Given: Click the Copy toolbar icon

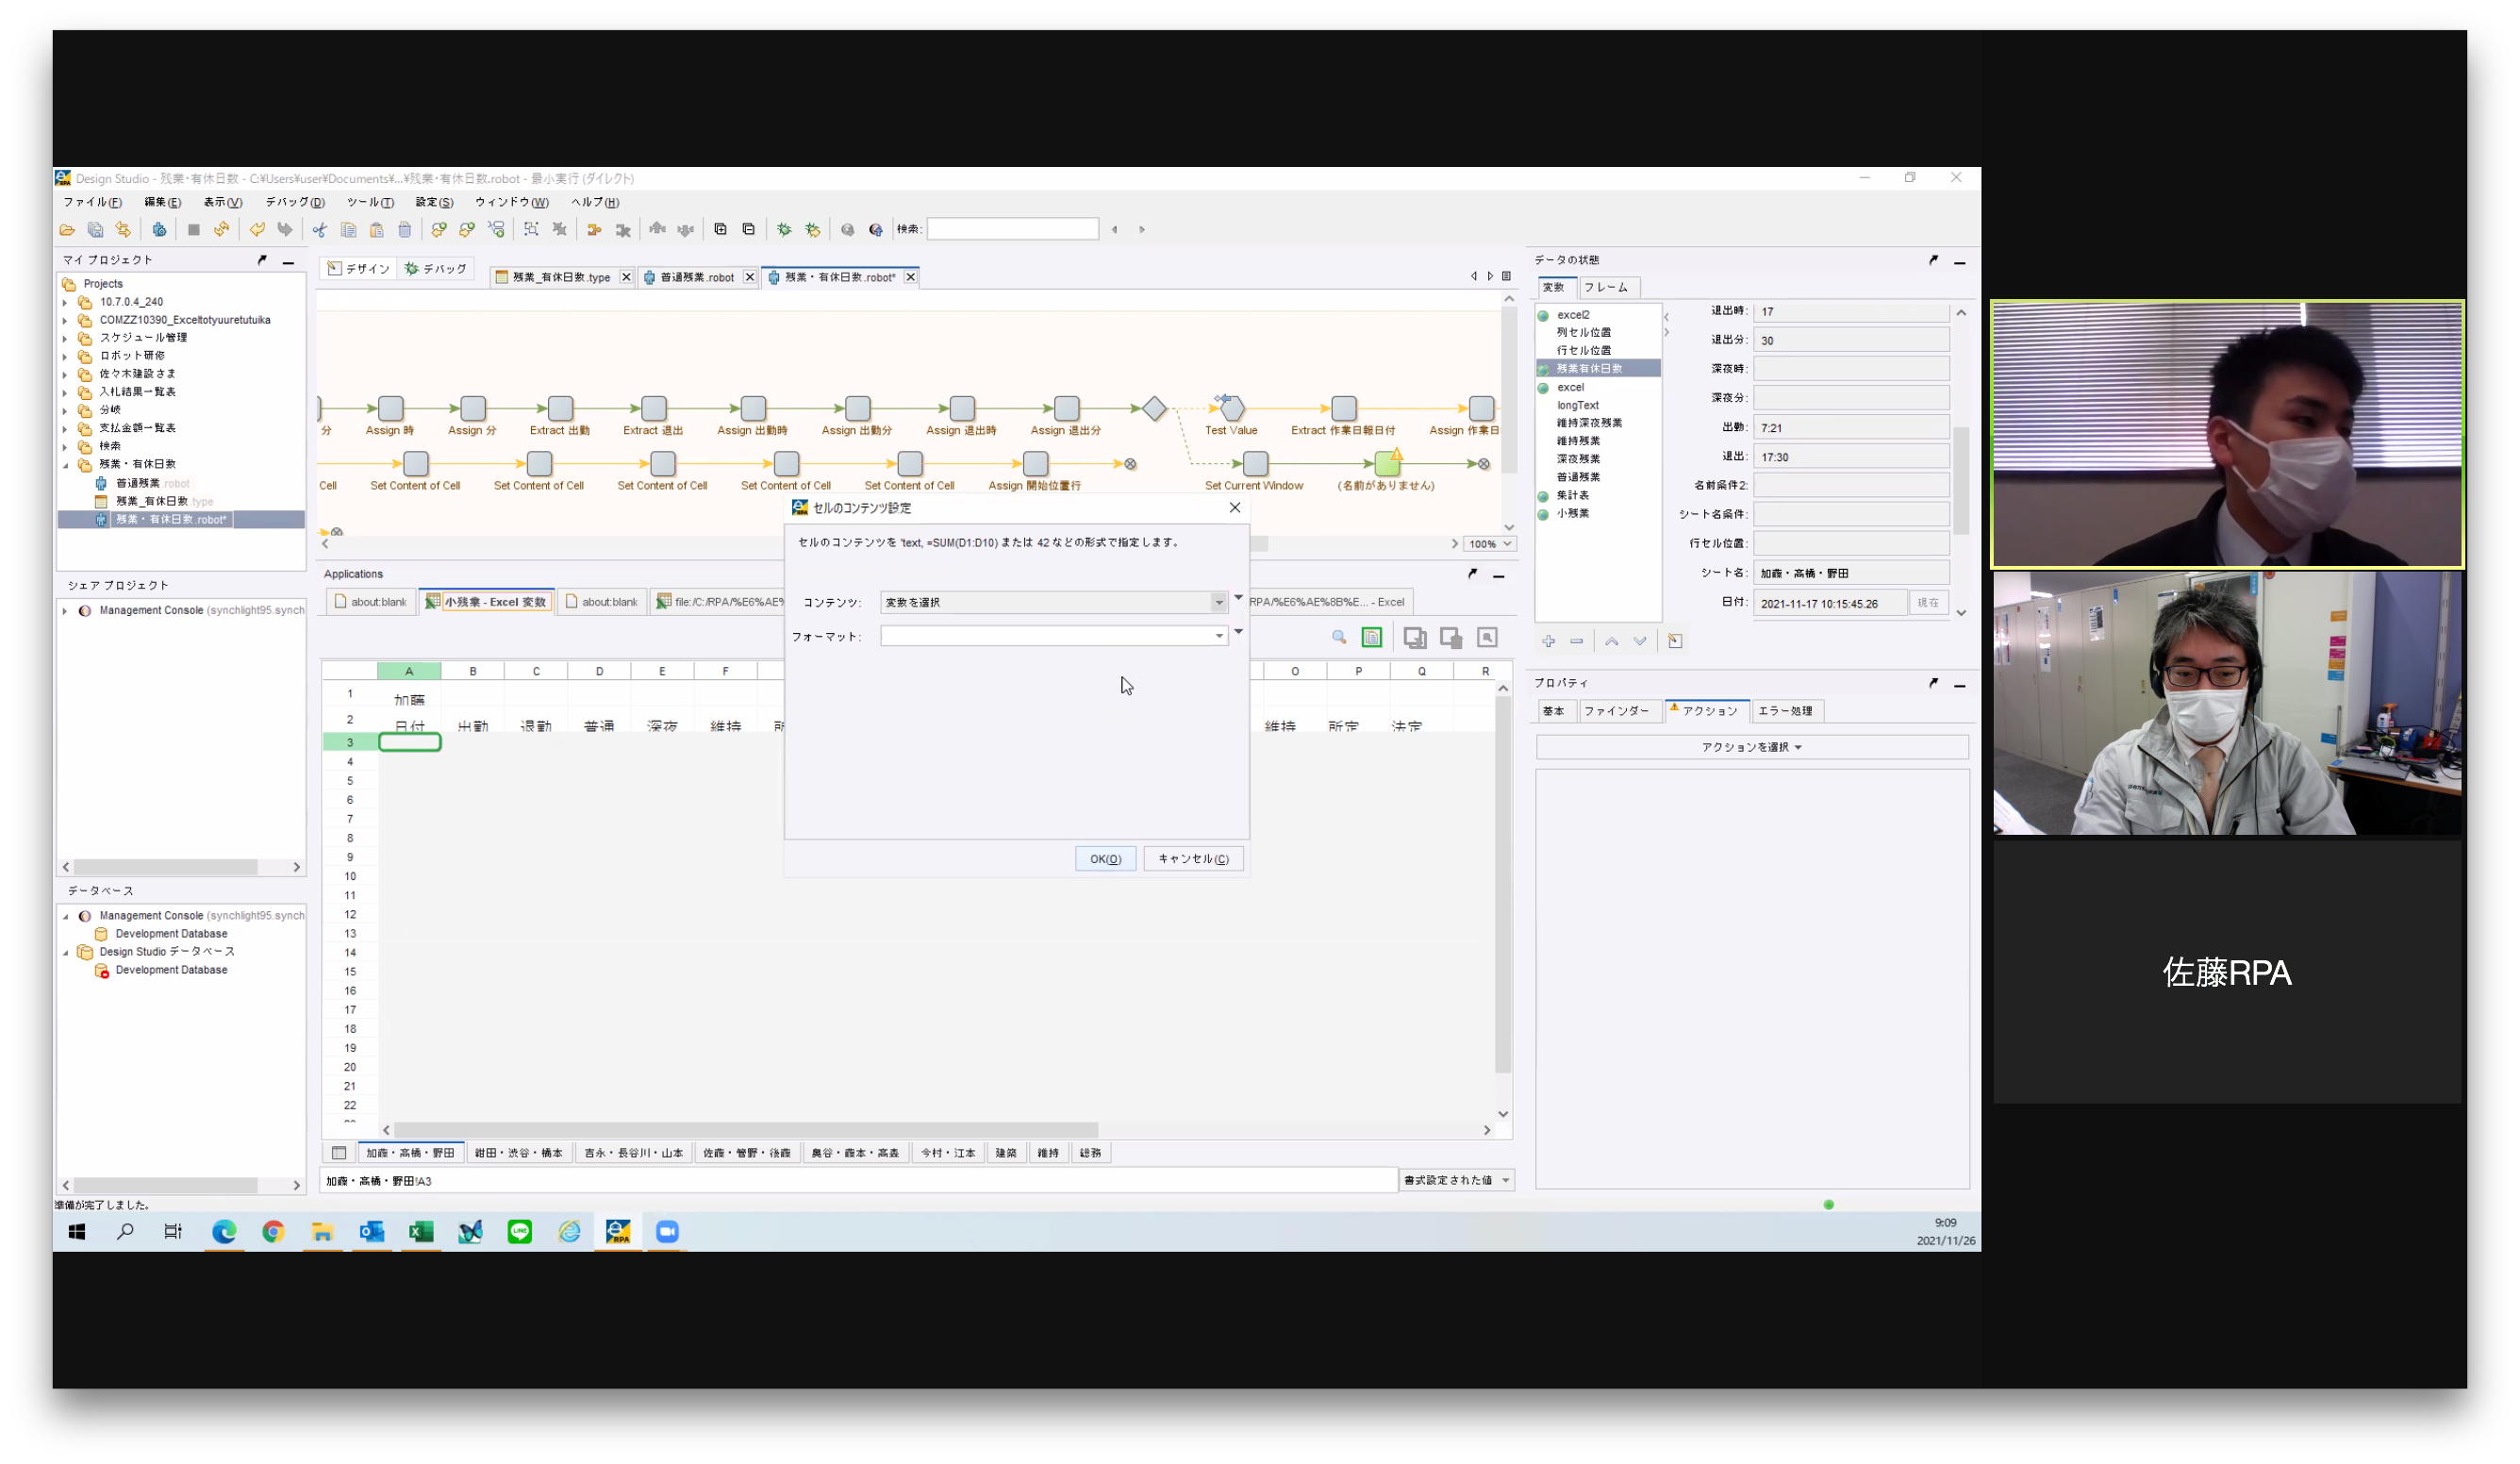Looking at the screenshot, I should [349, 230].
